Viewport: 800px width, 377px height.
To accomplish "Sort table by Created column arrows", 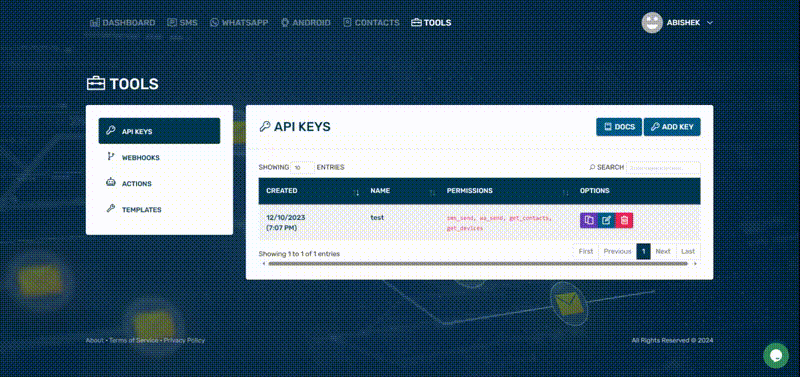I will coord(356,192).
